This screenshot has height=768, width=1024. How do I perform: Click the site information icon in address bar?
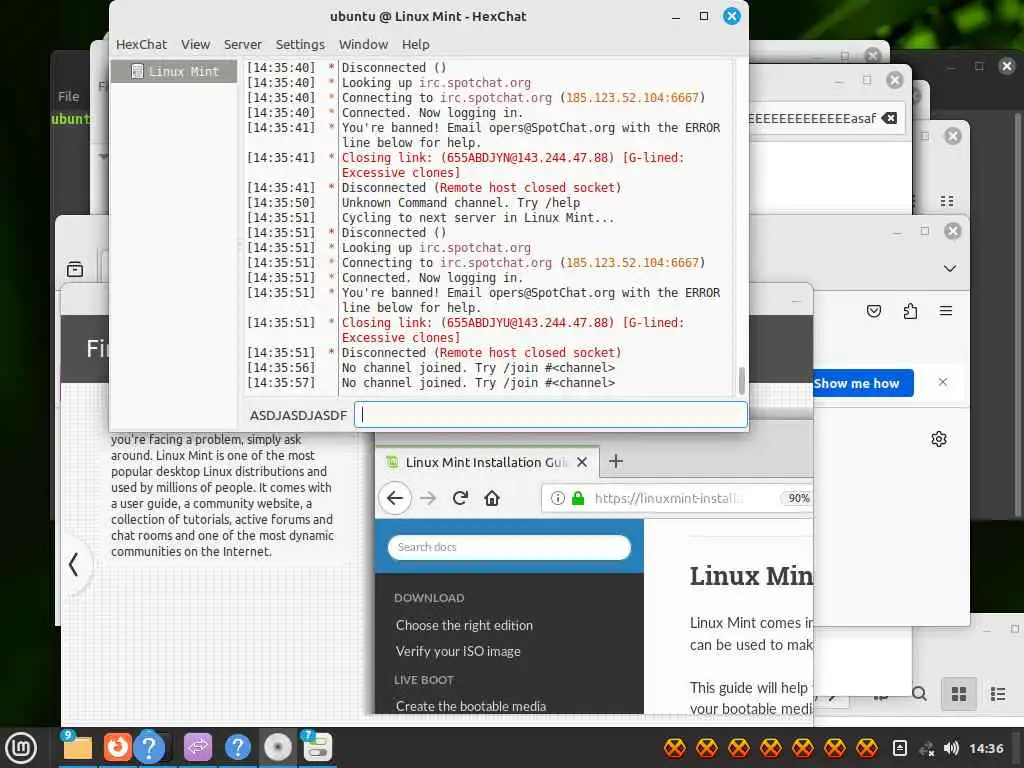point(557,498)
